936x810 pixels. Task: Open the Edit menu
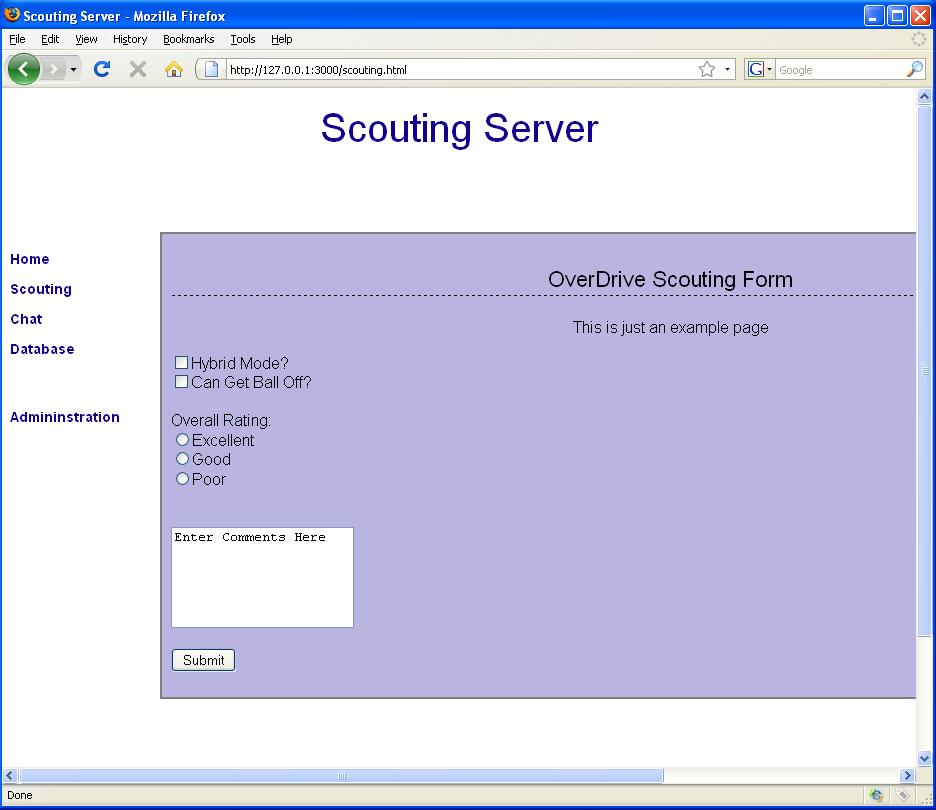click(50, 39)
